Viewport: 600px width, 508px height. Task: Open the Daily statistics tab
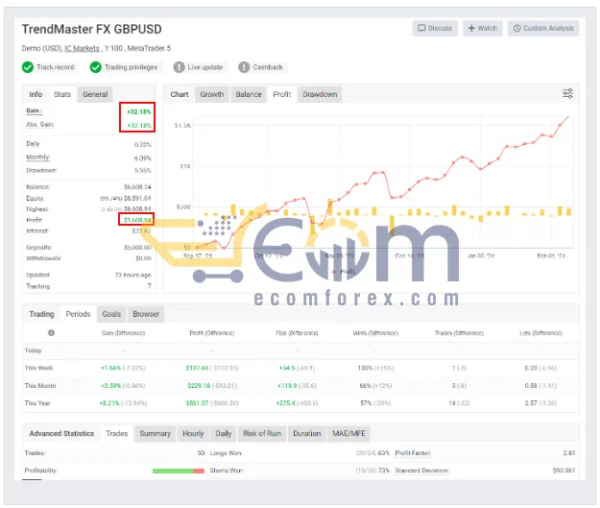point(223,433)
